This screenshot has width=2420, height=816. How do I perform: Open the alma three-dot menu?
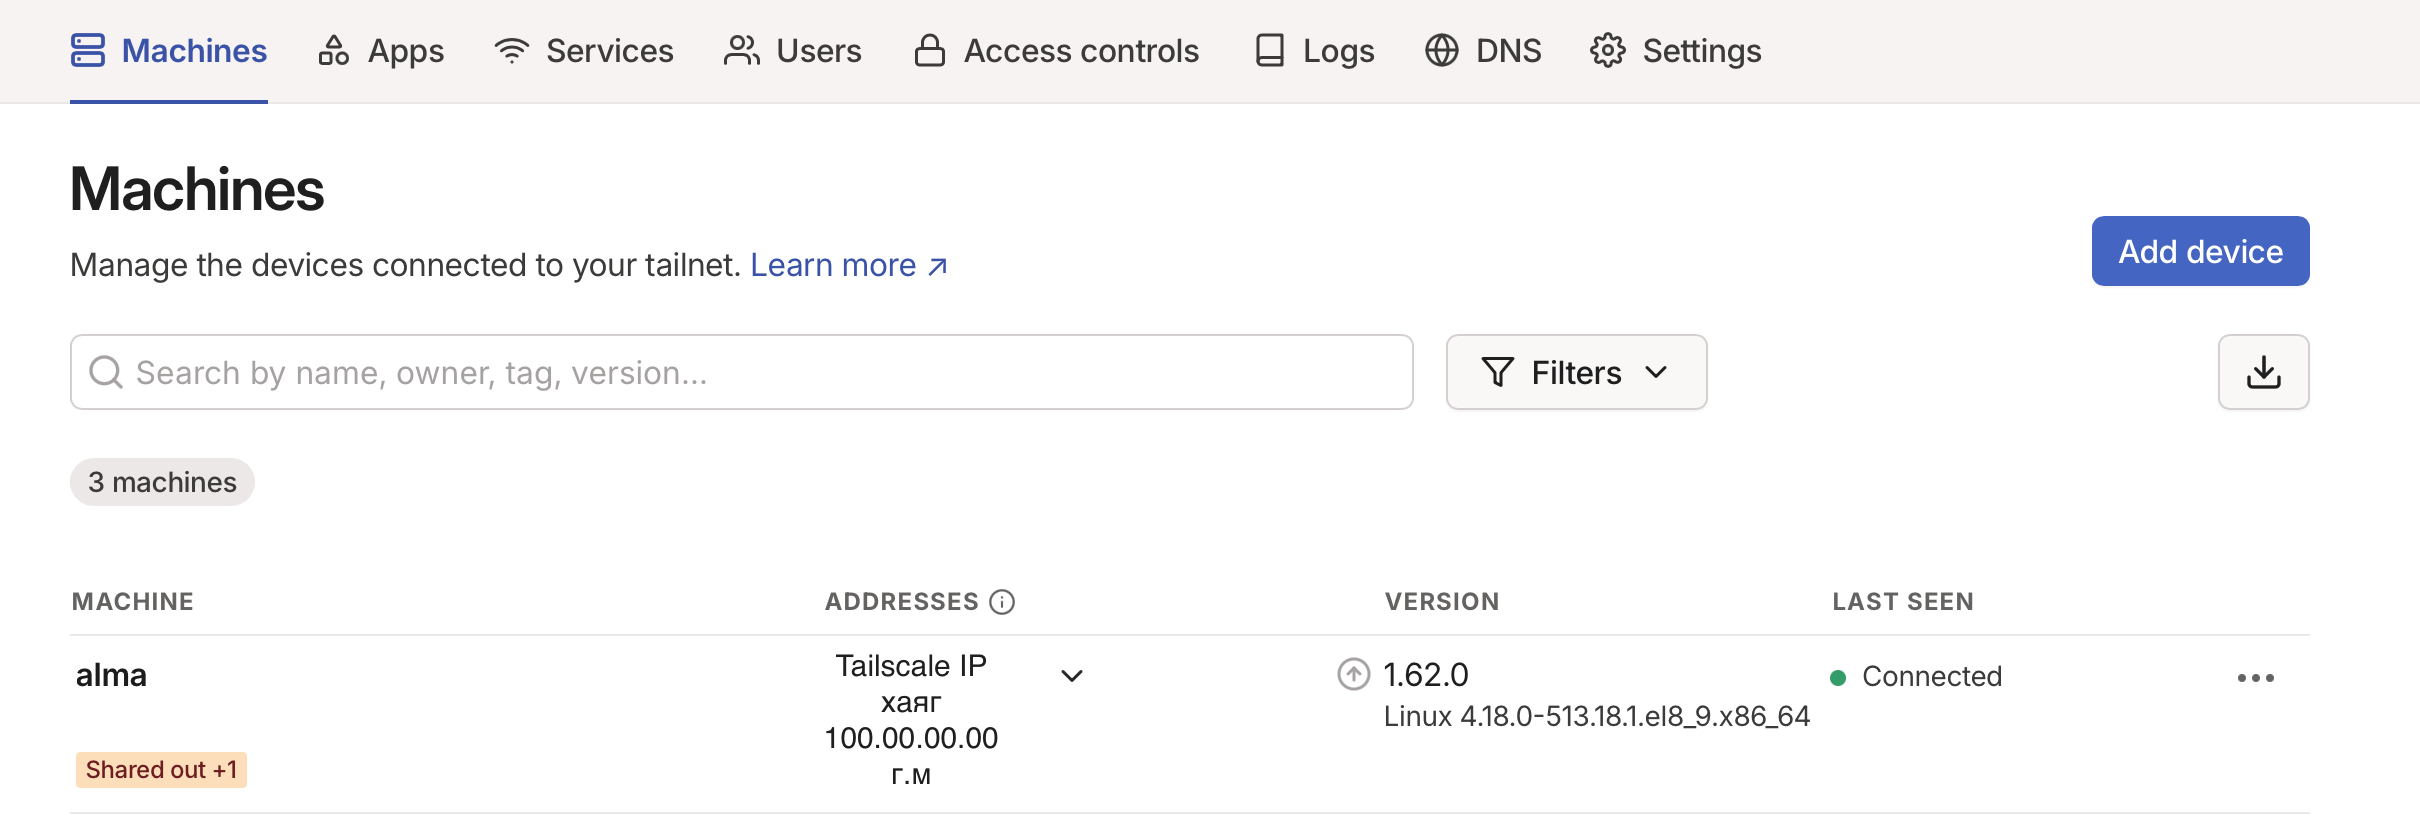click(2256, 678)
